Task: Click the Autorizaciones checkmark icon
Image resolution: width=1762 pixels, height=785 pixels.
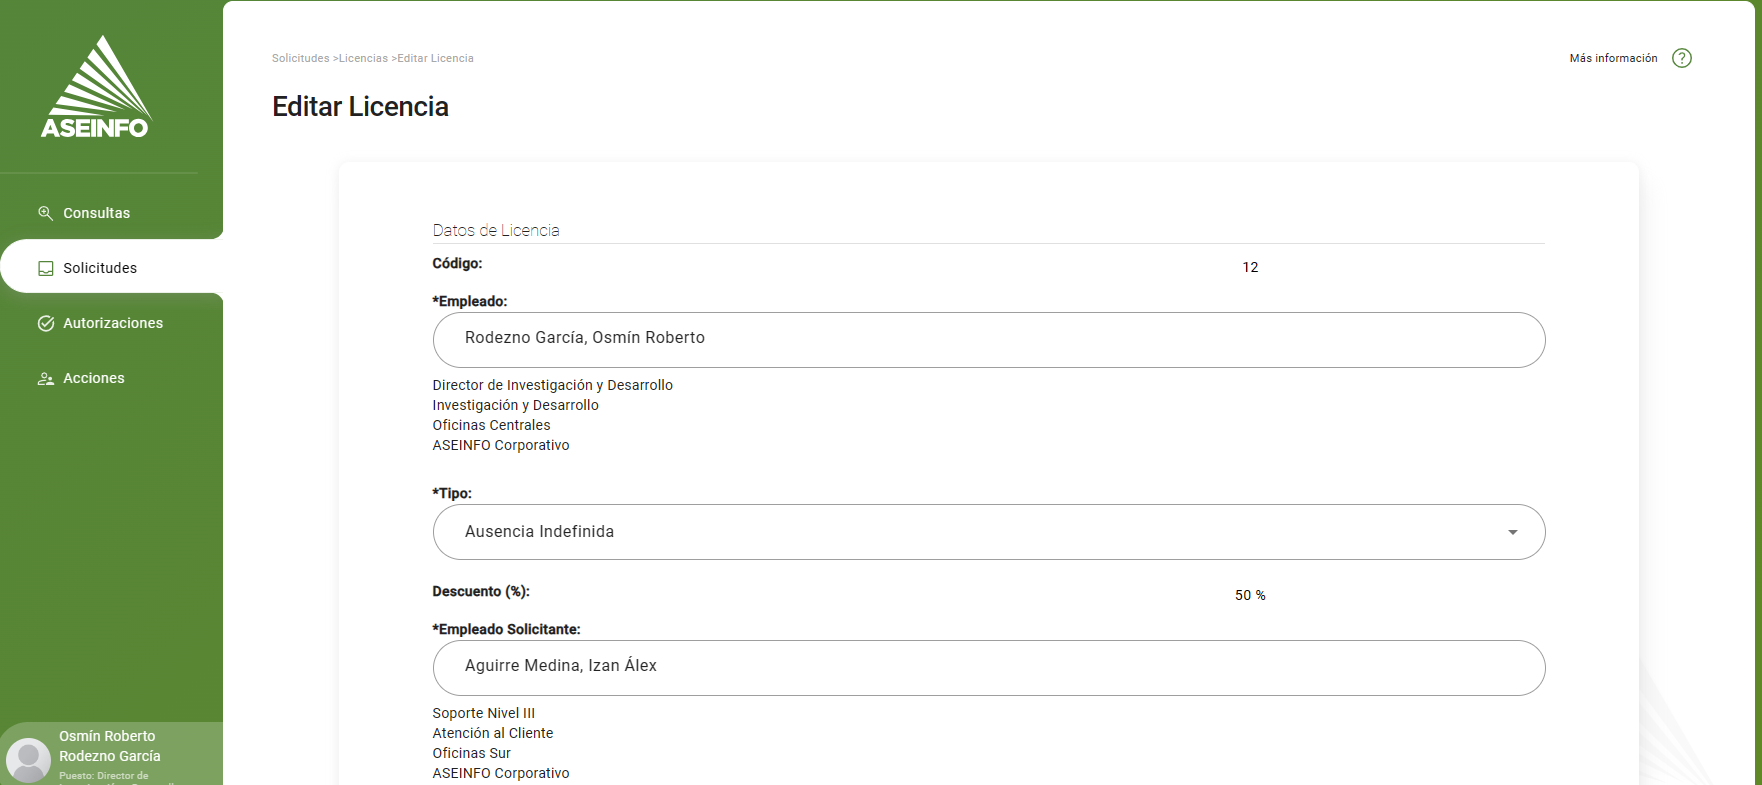Action: (46, 323)
